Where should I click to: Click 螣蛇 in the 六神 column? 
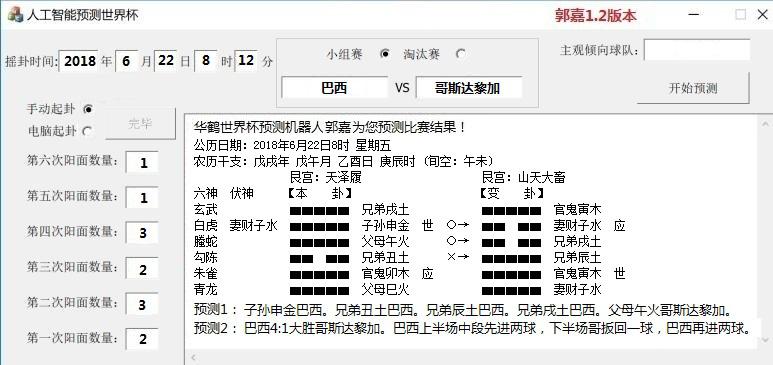(206, 242)
